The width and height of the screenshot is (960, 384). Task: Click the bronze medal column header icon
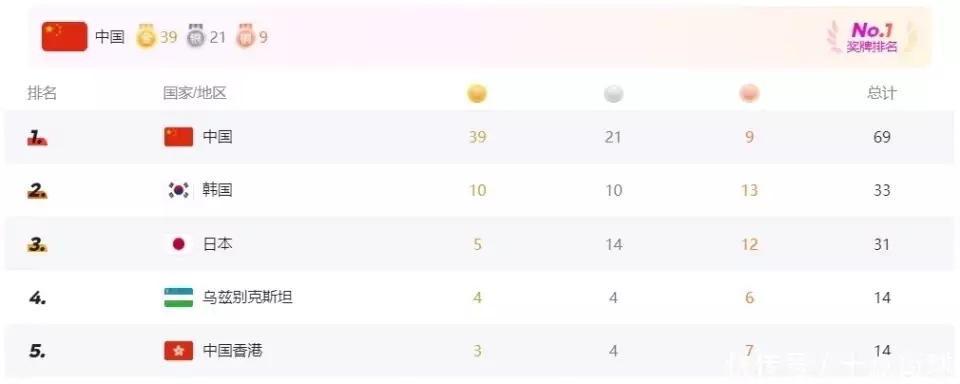(x=749, y=94)
